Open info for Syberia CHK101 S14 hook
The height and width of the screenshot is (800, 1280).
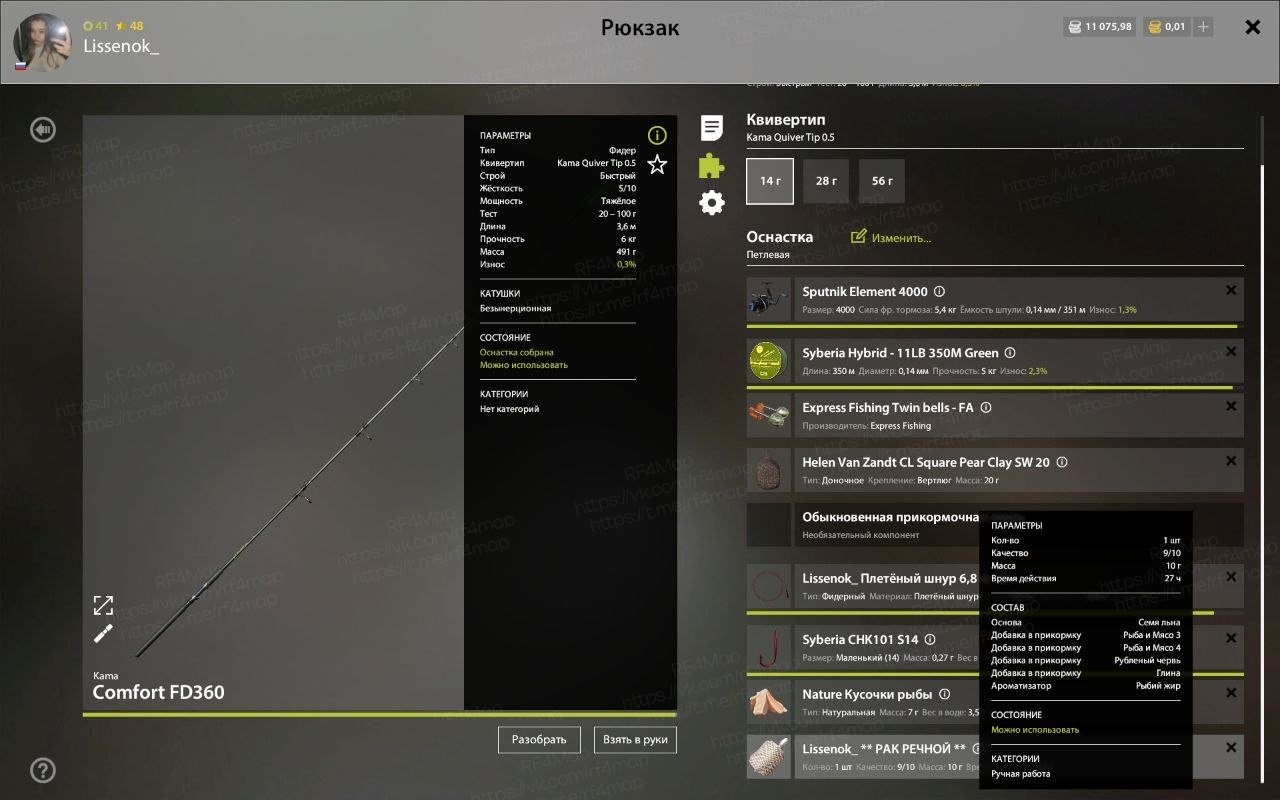click(x=930, y=639)
